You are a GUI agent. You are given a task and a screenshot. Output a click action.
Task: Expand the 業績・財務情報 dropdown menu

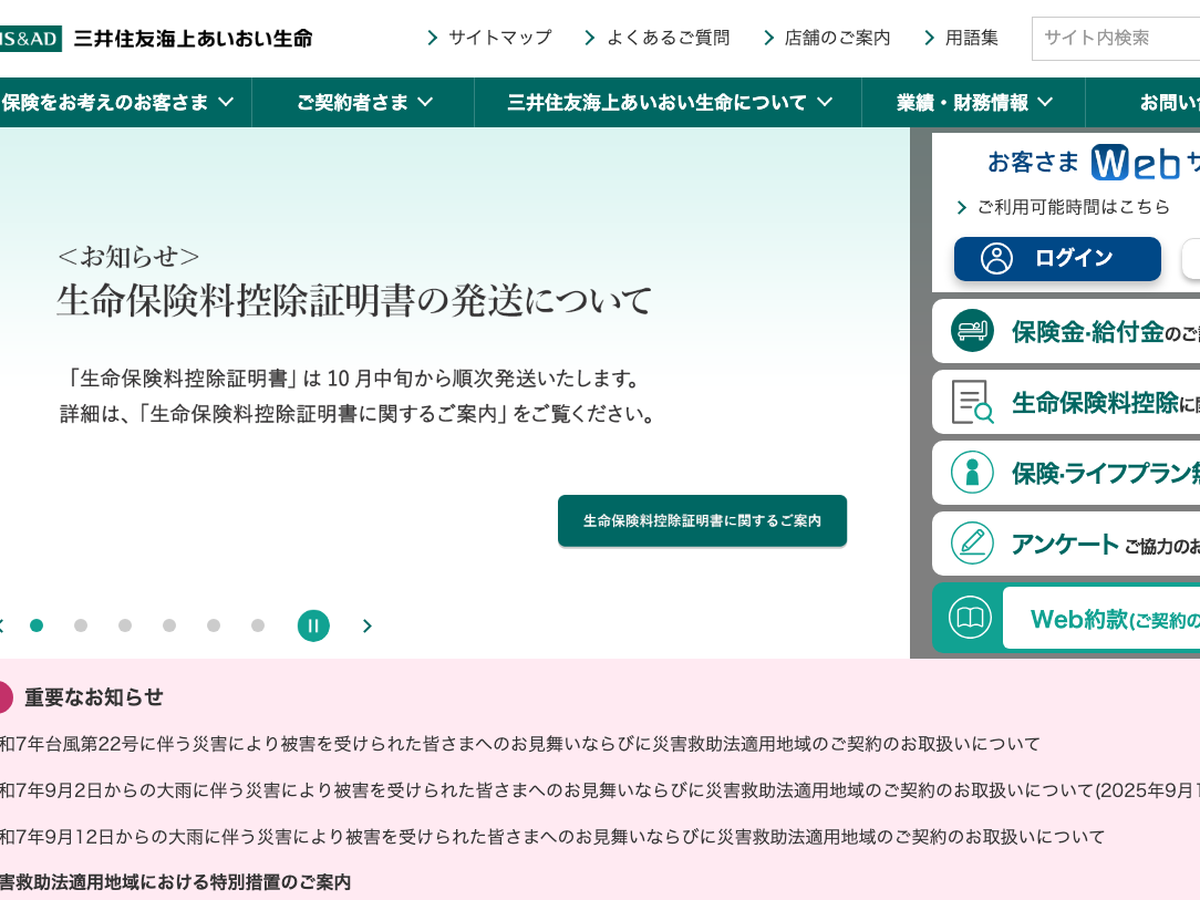point(974,102)
